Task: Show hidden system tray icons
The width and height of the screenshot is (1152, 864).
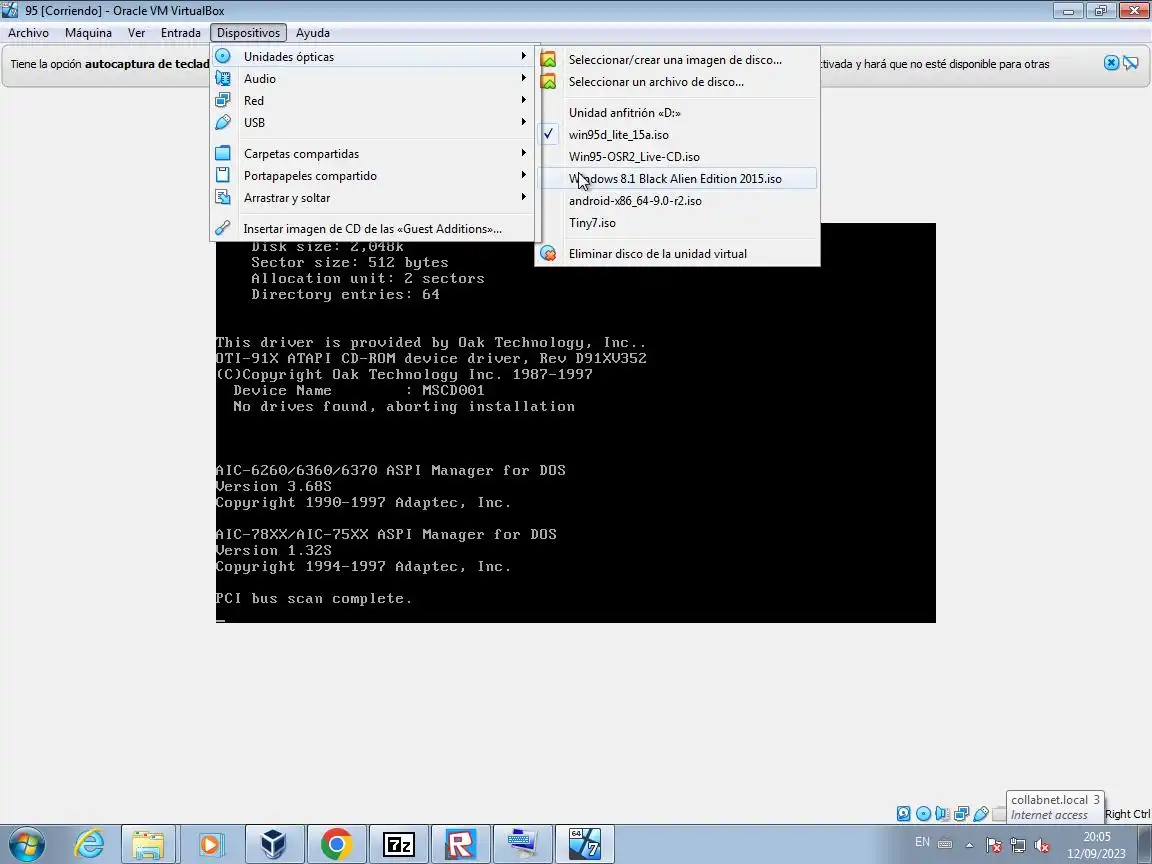Action: (x=970, y=845)
